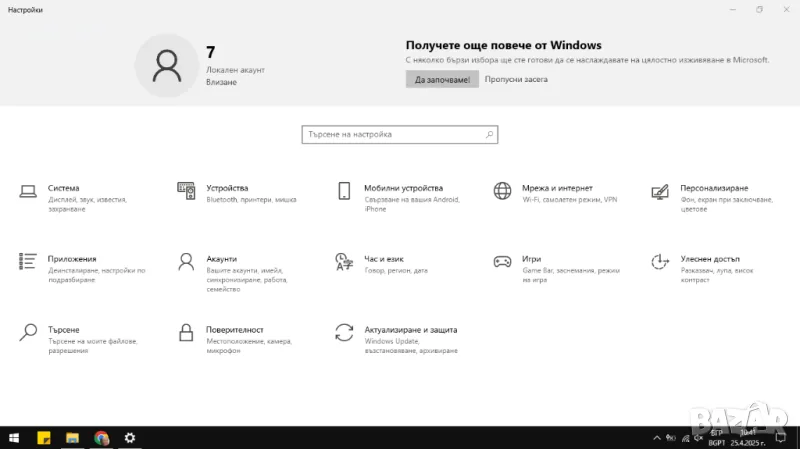
Task: Expand the hidden system tray icons chevron
Action: pos(658,438)
